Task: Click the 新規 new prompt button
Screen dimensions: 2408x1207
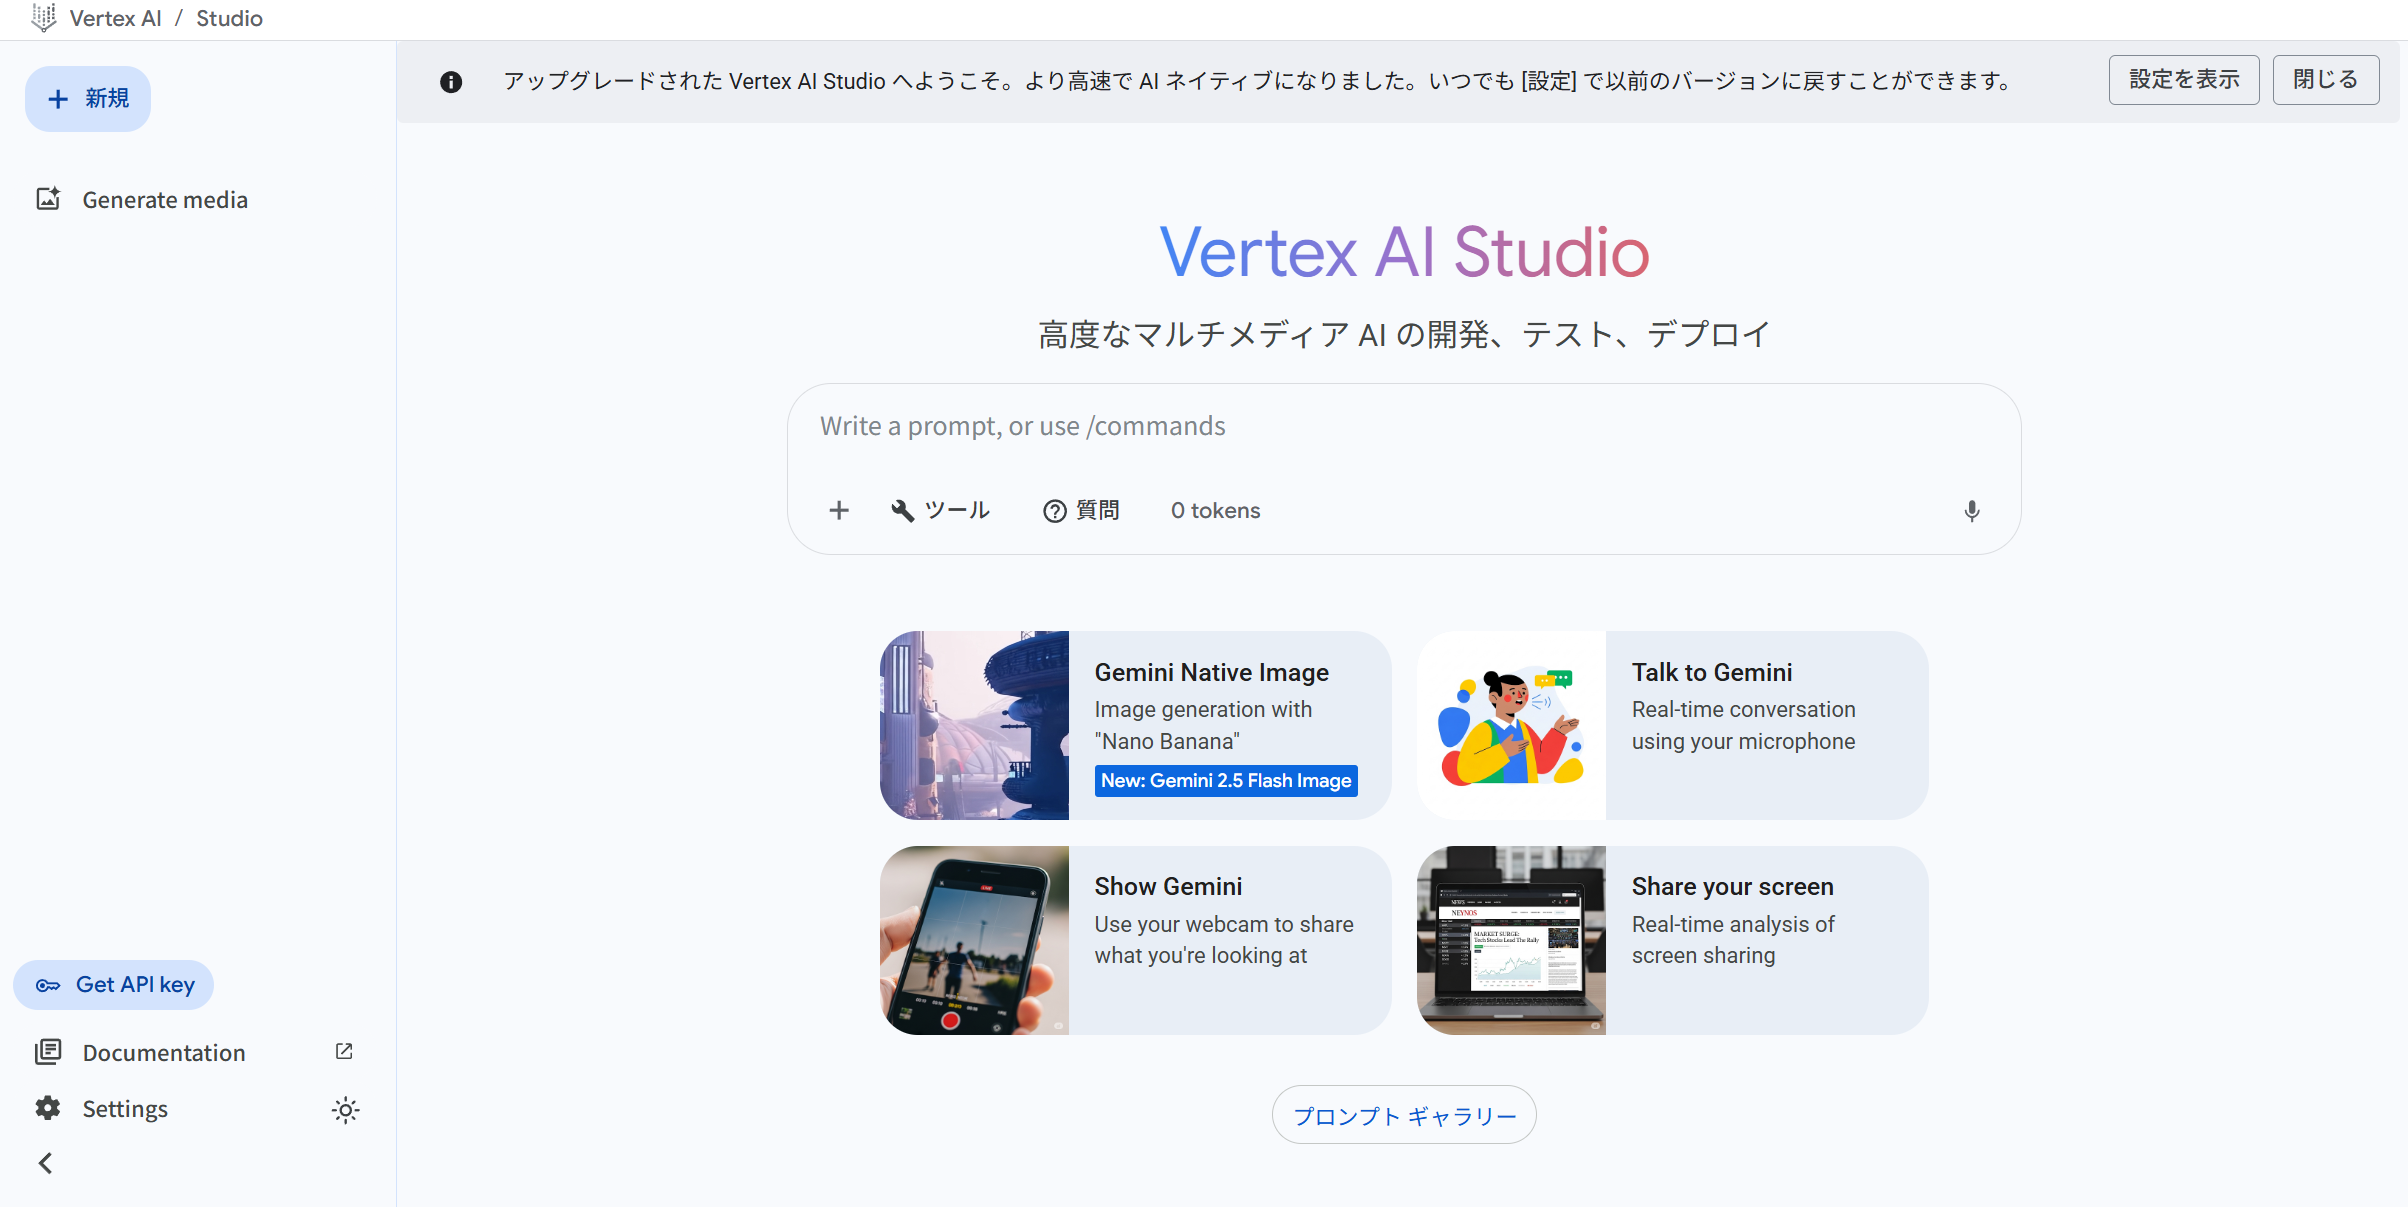Action: tap(88, 99)
